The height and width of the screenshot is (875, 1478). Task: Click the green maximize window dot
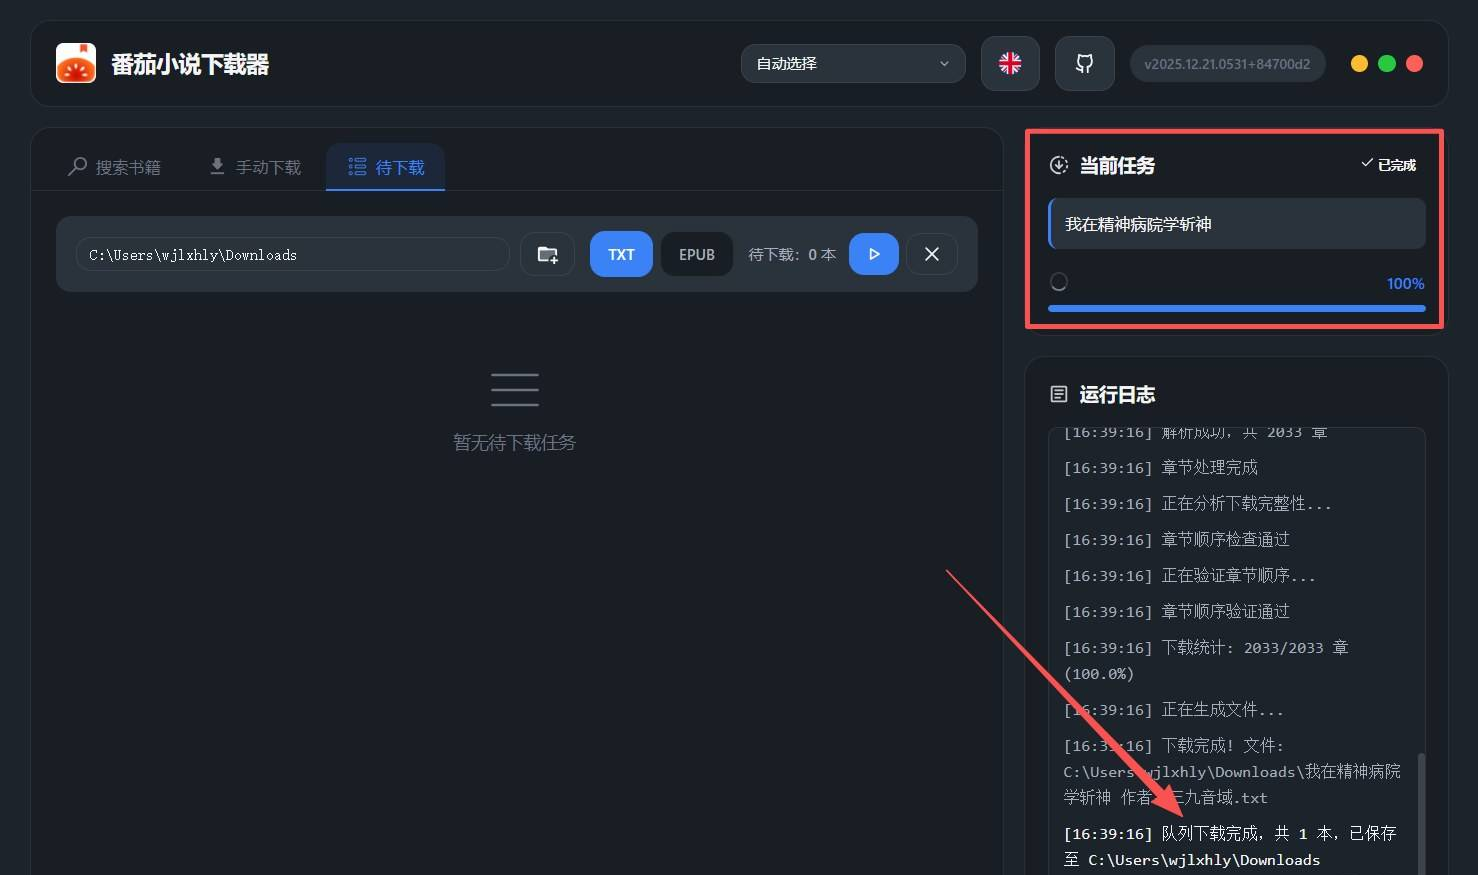1387,63
